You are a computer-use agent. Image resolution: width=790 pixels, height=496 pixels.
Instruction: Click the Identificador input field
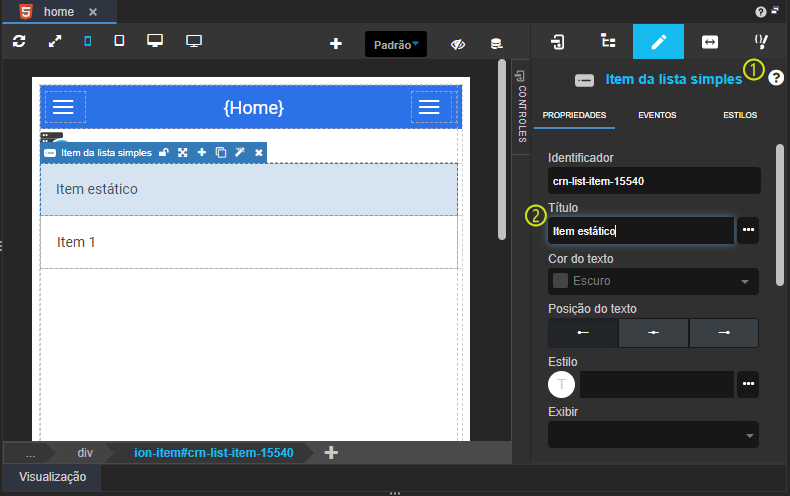click(x=654, y=181)
